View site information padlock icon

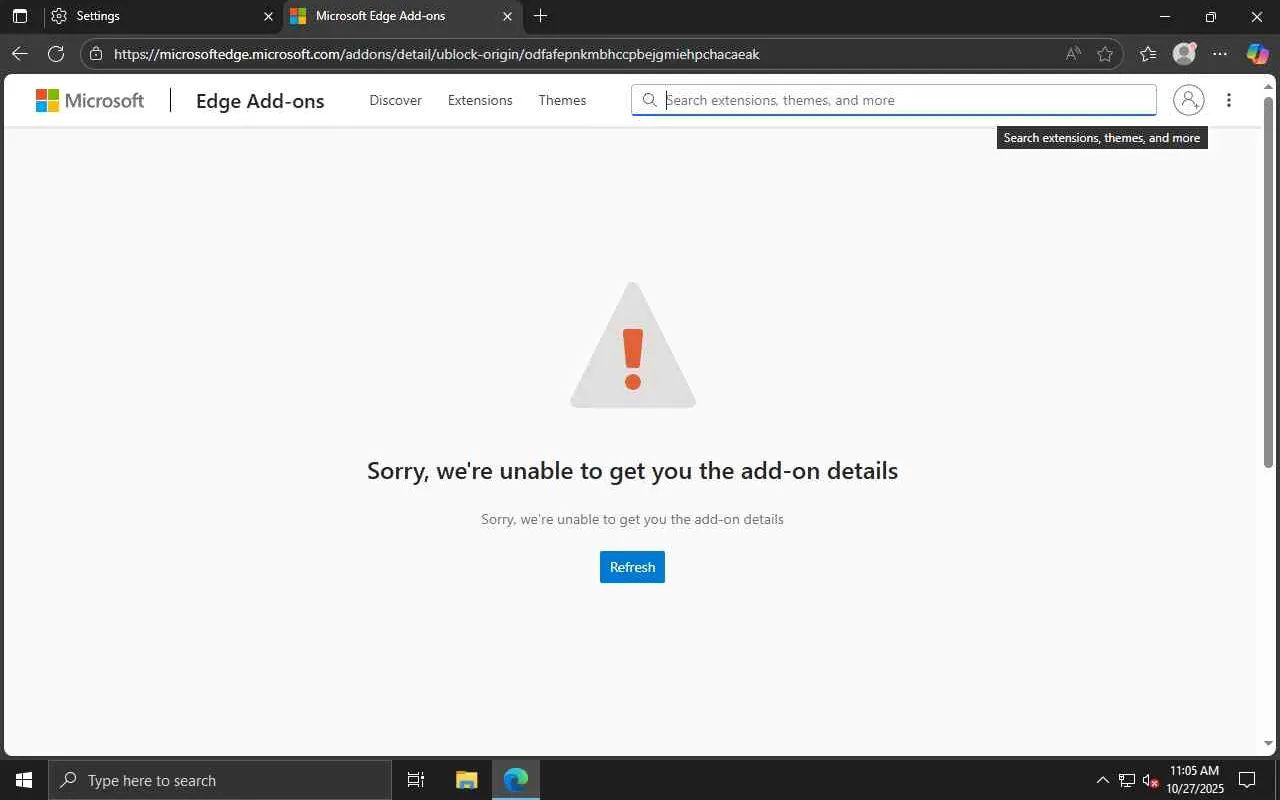tap(95, 54)
